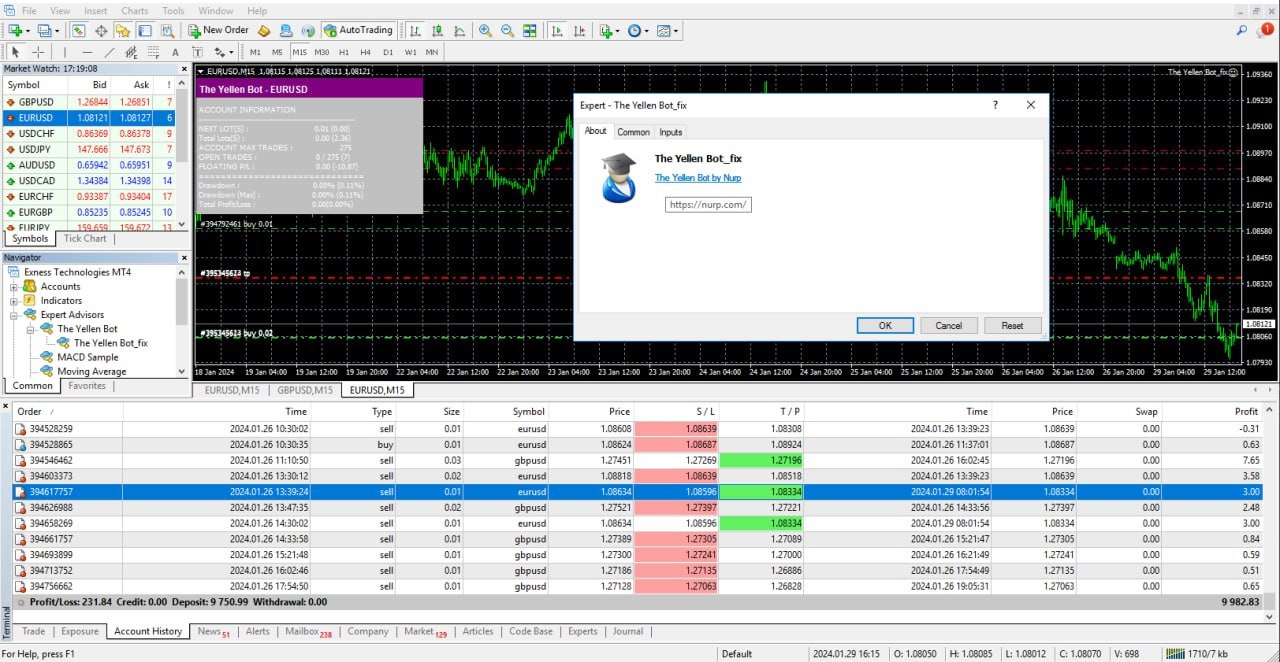The image size is (1280, 662).
Task: Open Tile Windows chart layout
Action: pyautogui.click(x=530, y=31)
